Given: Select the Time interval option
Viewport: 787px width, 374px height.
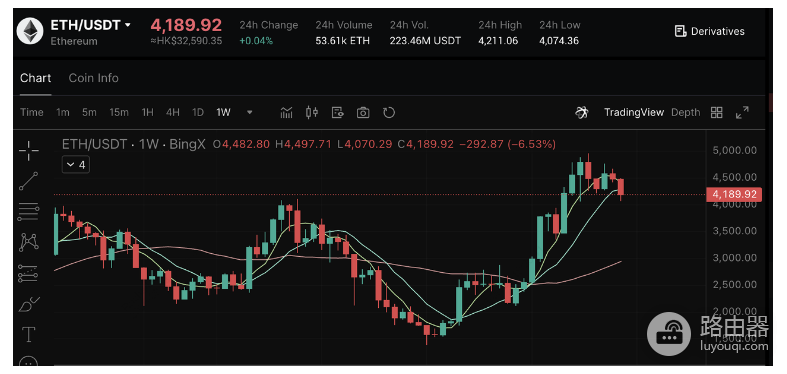Looking at the screenshot, I should pos(32,112).
